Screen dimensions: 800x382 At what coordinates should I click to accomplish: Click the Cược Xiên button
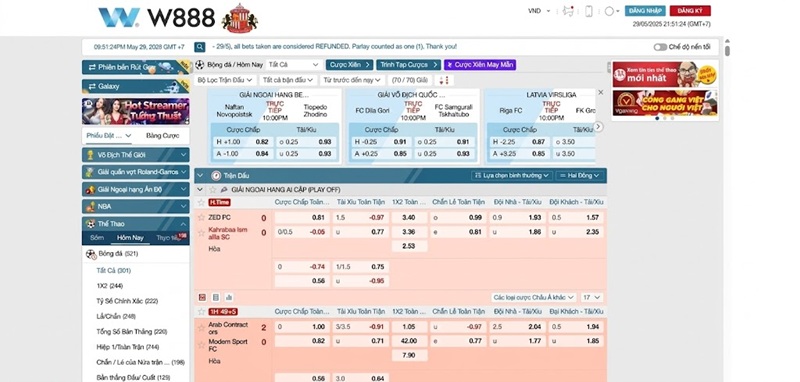click(349, 65)
